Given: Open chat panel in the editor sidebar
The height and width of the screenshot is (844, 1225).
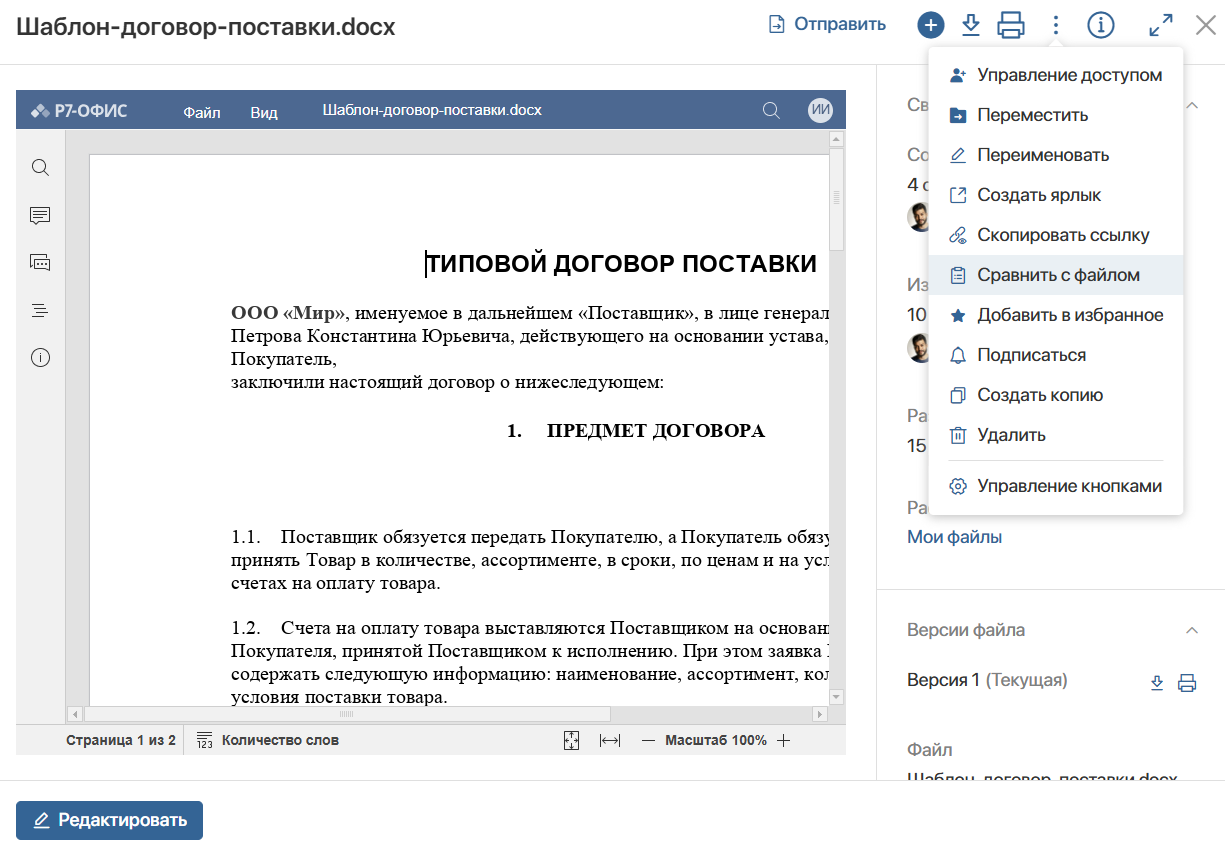Looking at the screenshot, I should 40,262.
